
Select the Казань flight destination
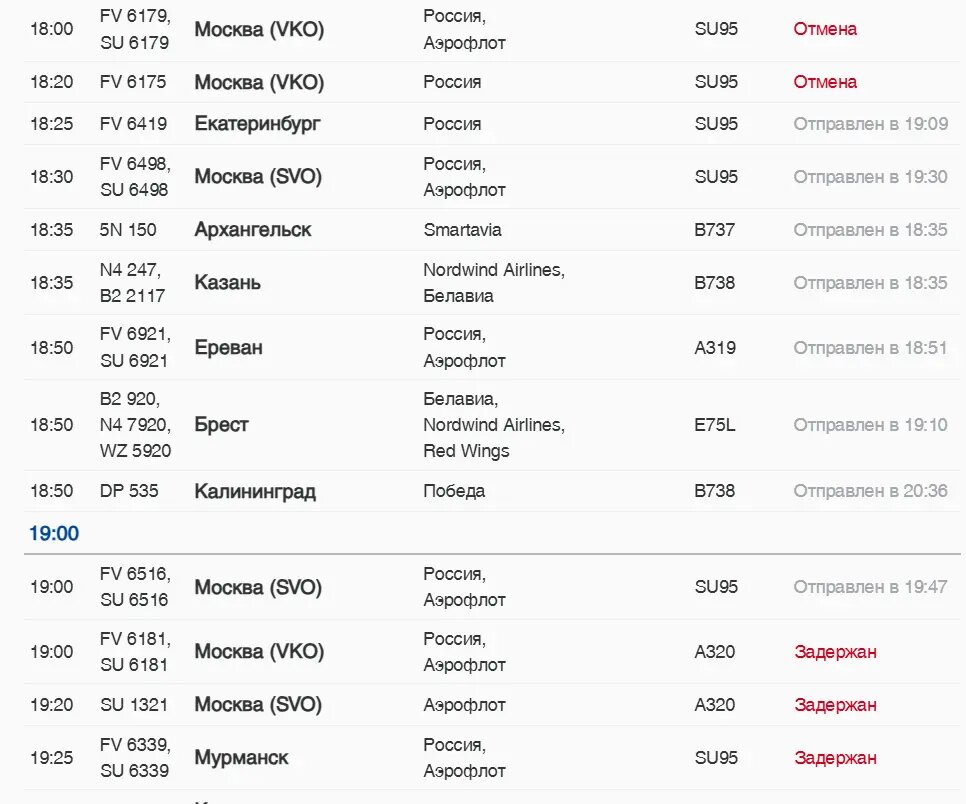[x=227, y=283]
